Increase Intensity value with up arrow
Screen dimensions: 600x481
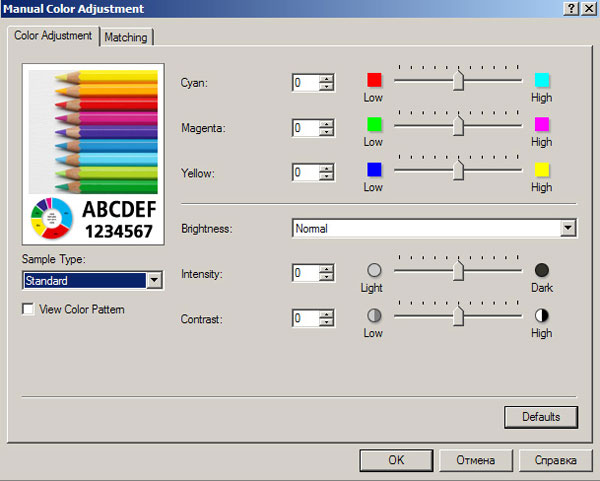coord(326,269)
